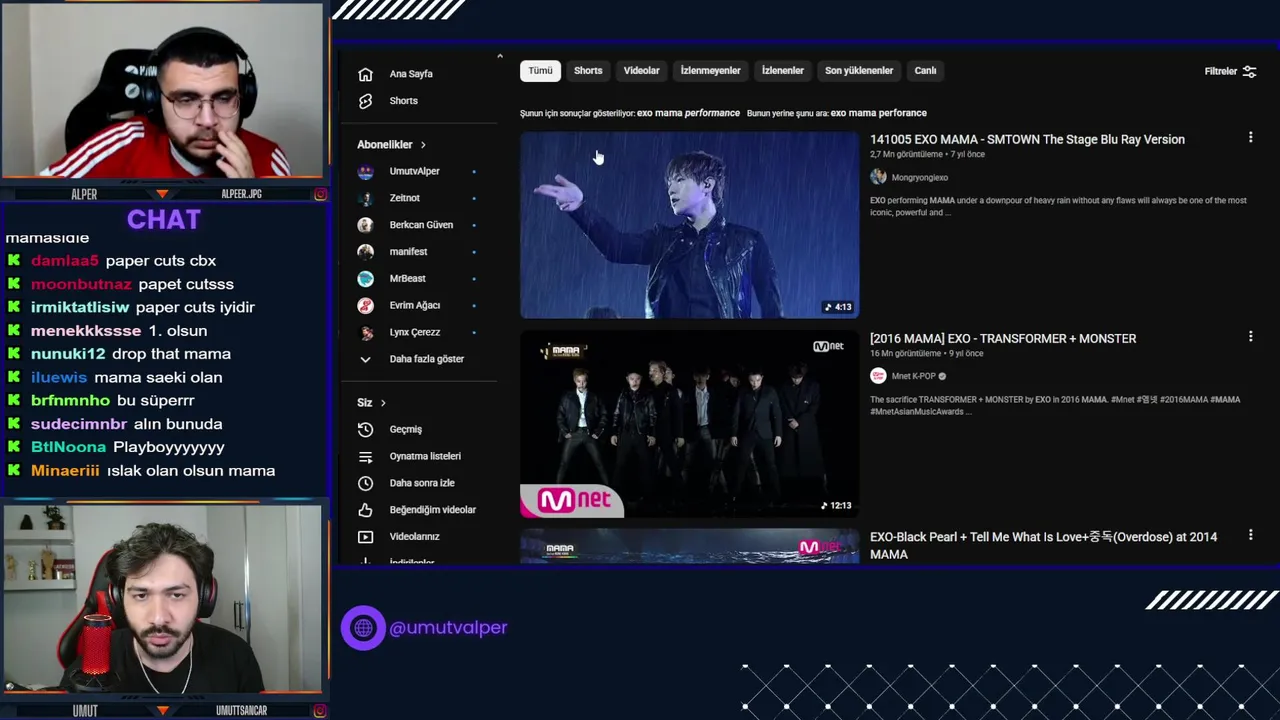Click 'Ana Sayfa' sidebar label
This screenshot has width=1280, height=720.
pos(411,74)
